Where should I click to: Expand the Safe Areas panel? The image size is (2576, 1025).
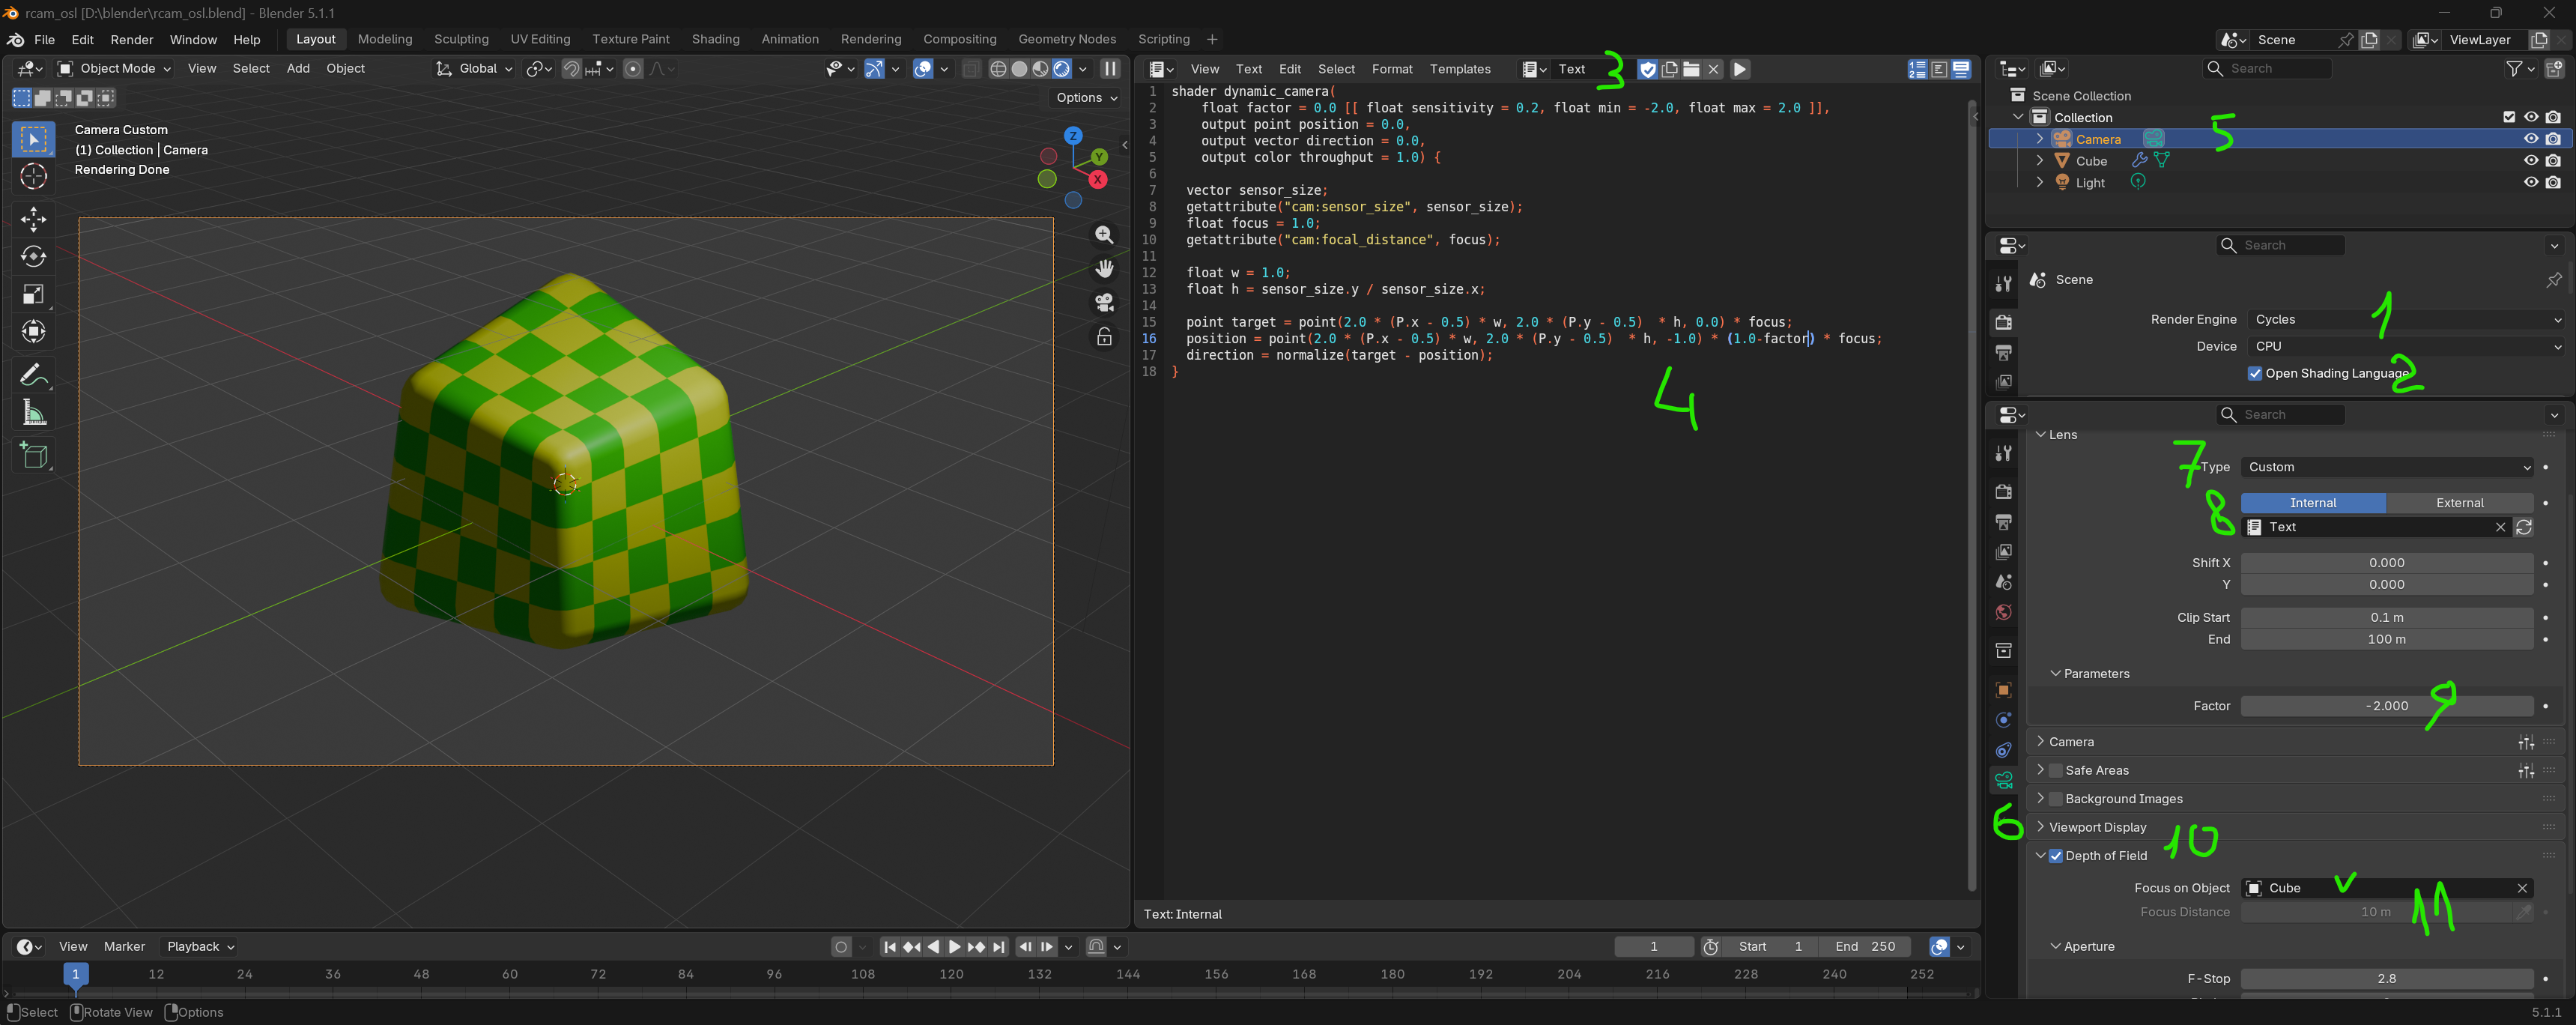pyautogui.click(x=2096, y=771)
